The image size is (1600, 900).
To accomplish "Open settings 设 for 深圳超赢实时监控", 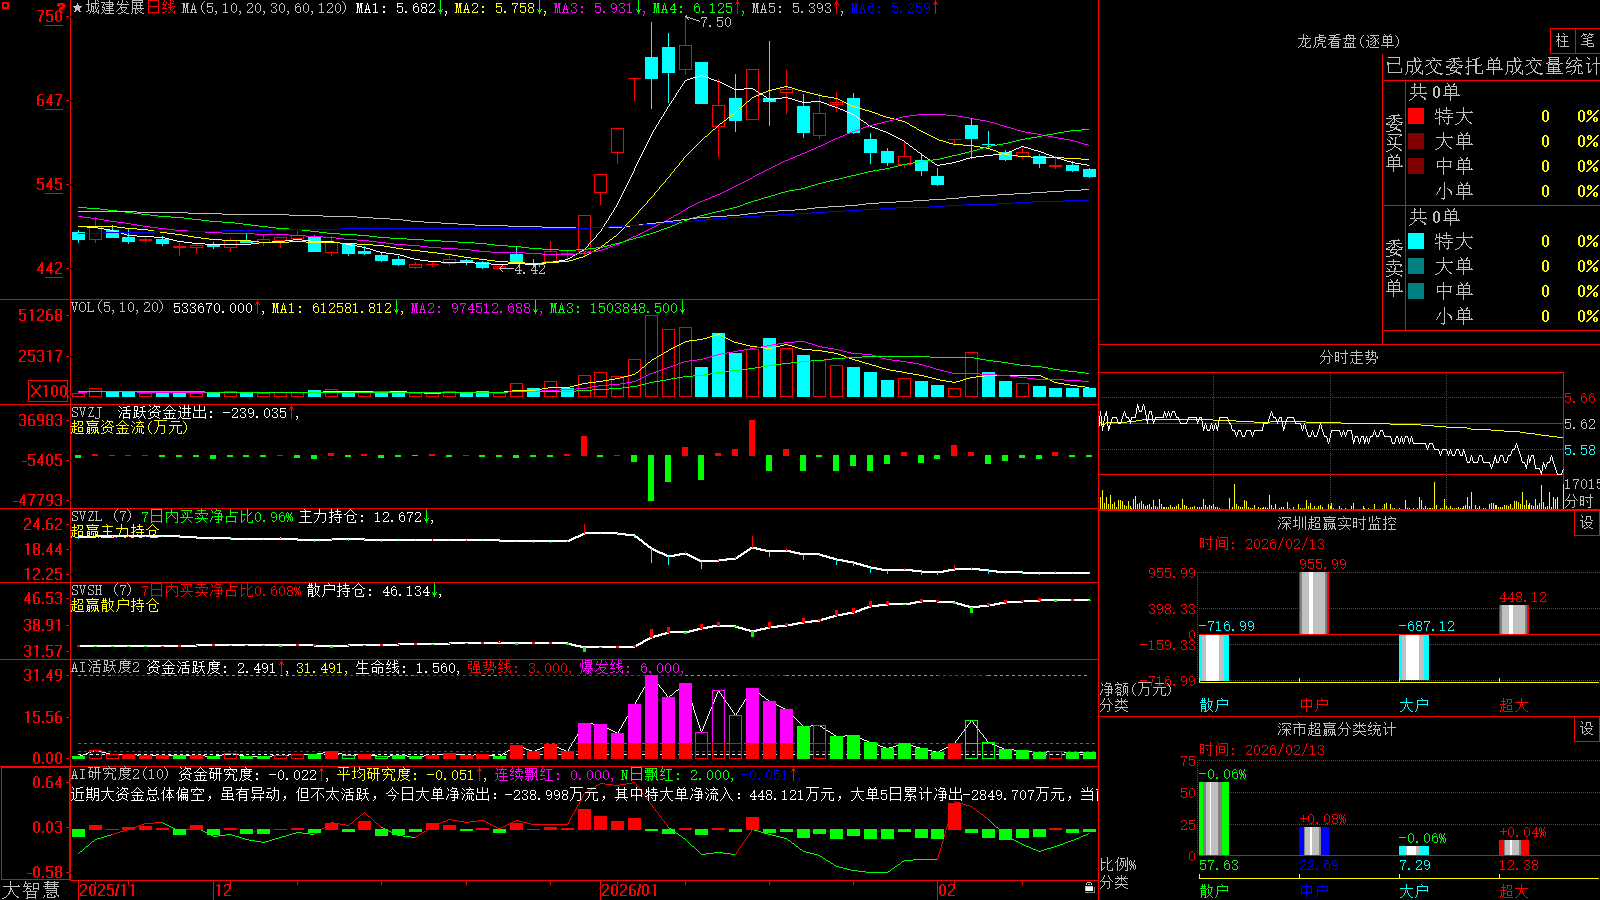I will tap(1587, 523).
